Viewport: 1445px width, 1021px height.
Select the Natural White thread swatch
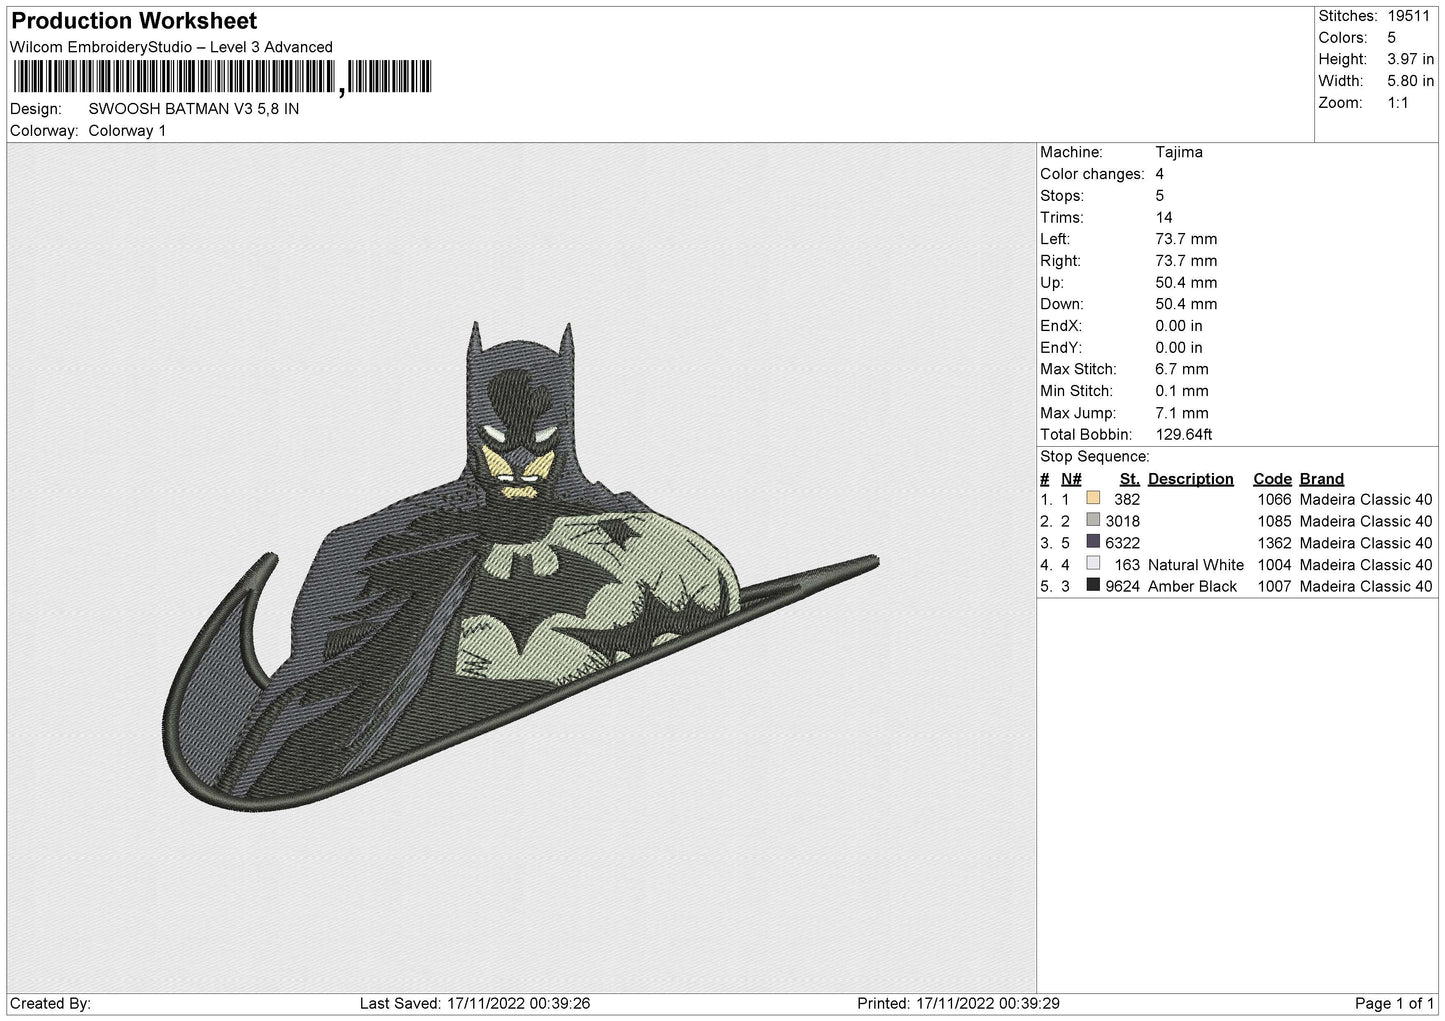(x=1093, y=564)
